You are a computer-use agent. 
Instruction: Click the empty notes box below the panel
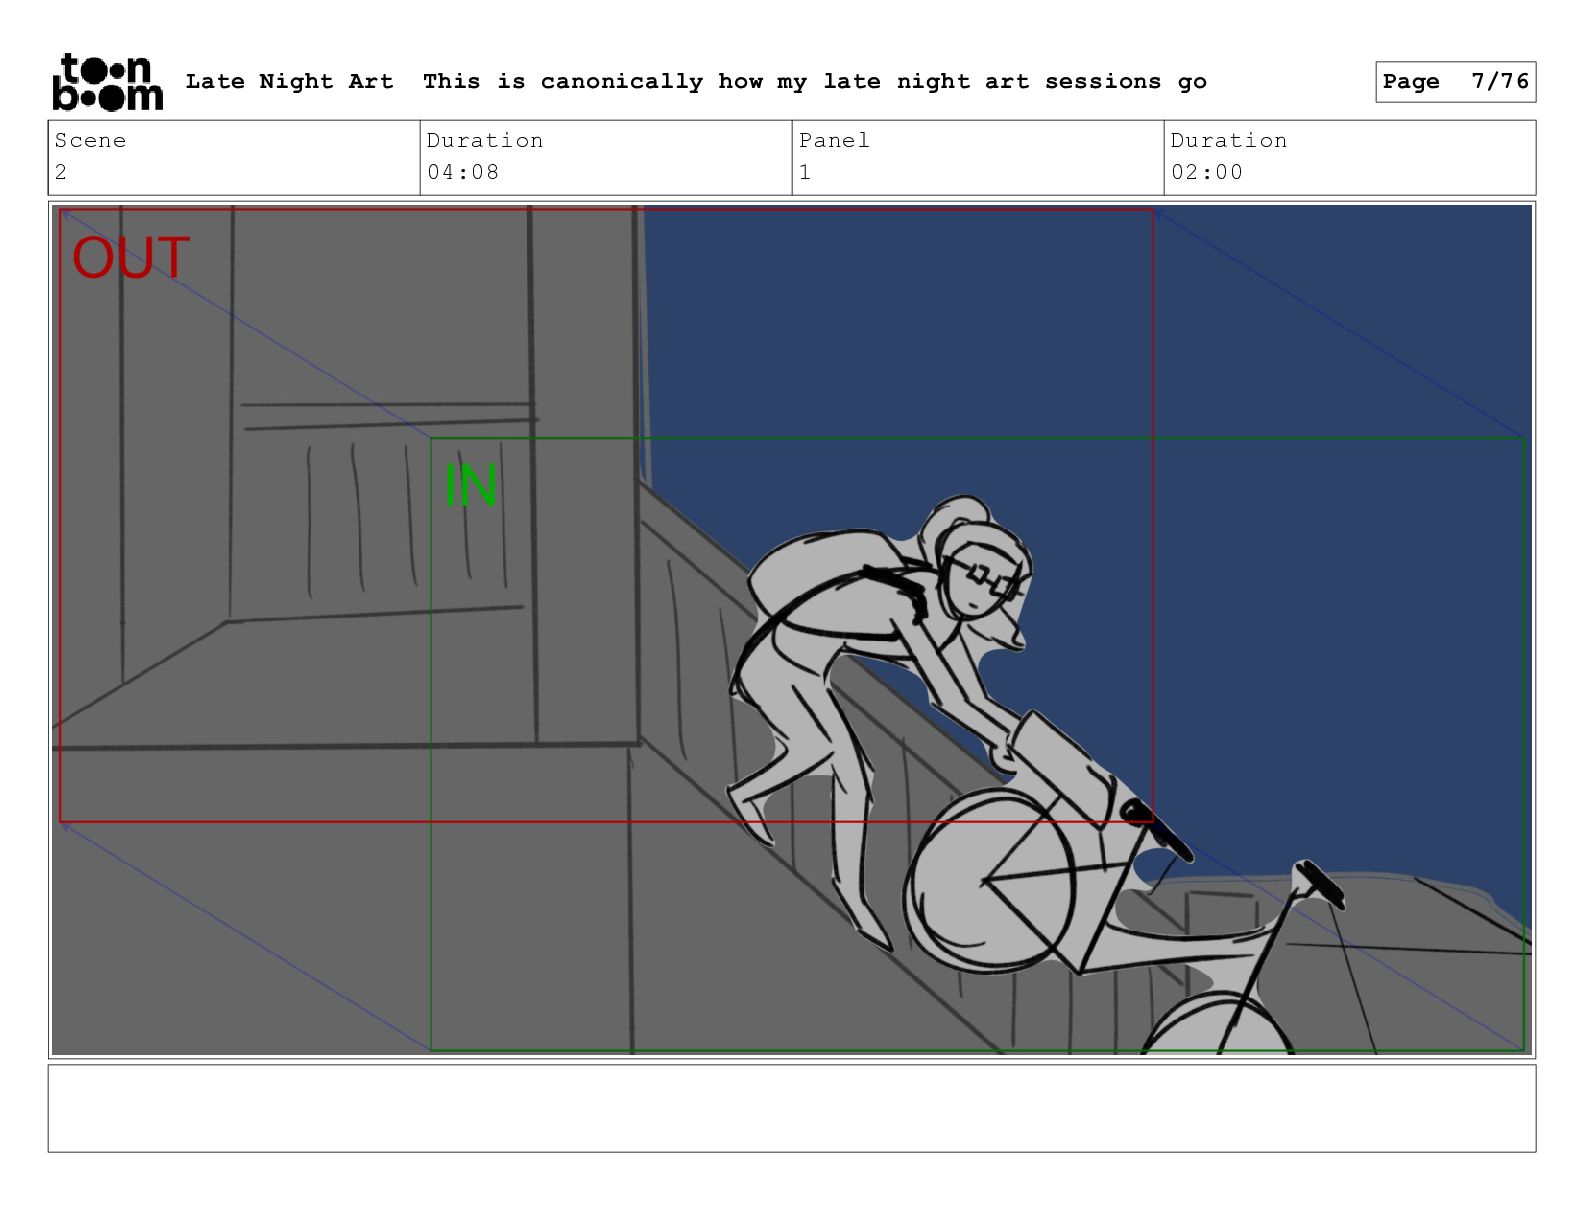pos(792,1108)
